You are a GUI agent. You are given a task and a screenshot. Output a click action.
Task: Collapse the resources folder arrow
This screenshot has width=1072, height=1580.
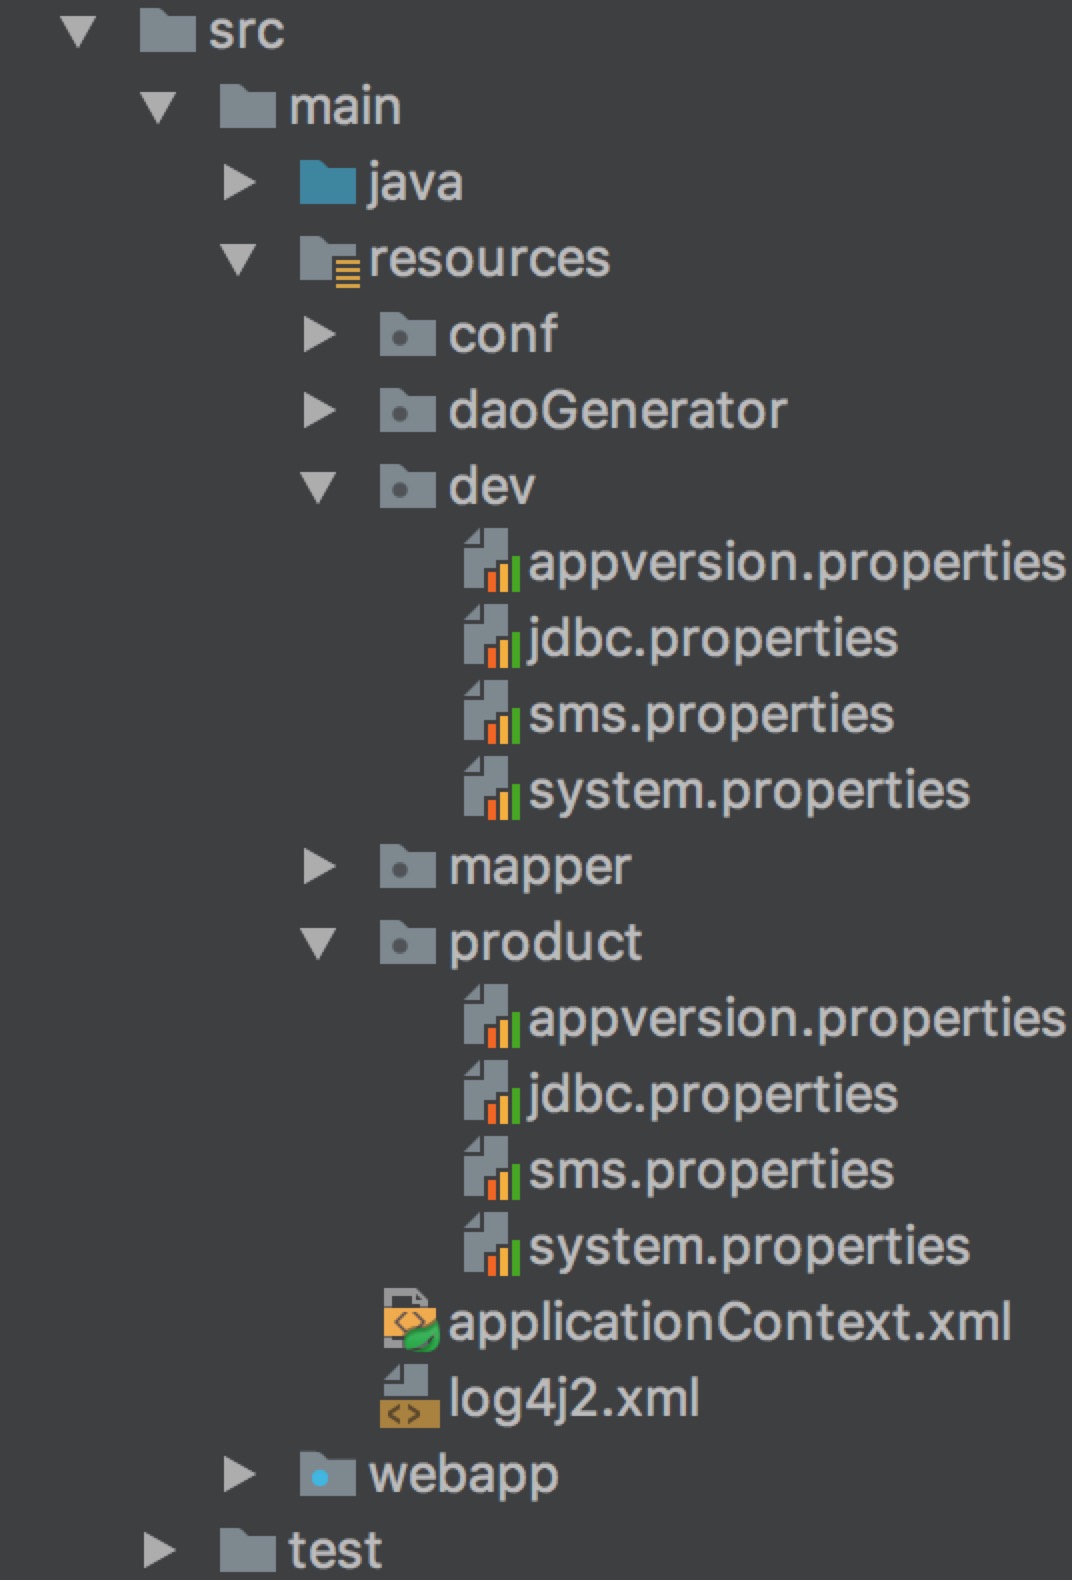tap(238, 258)
